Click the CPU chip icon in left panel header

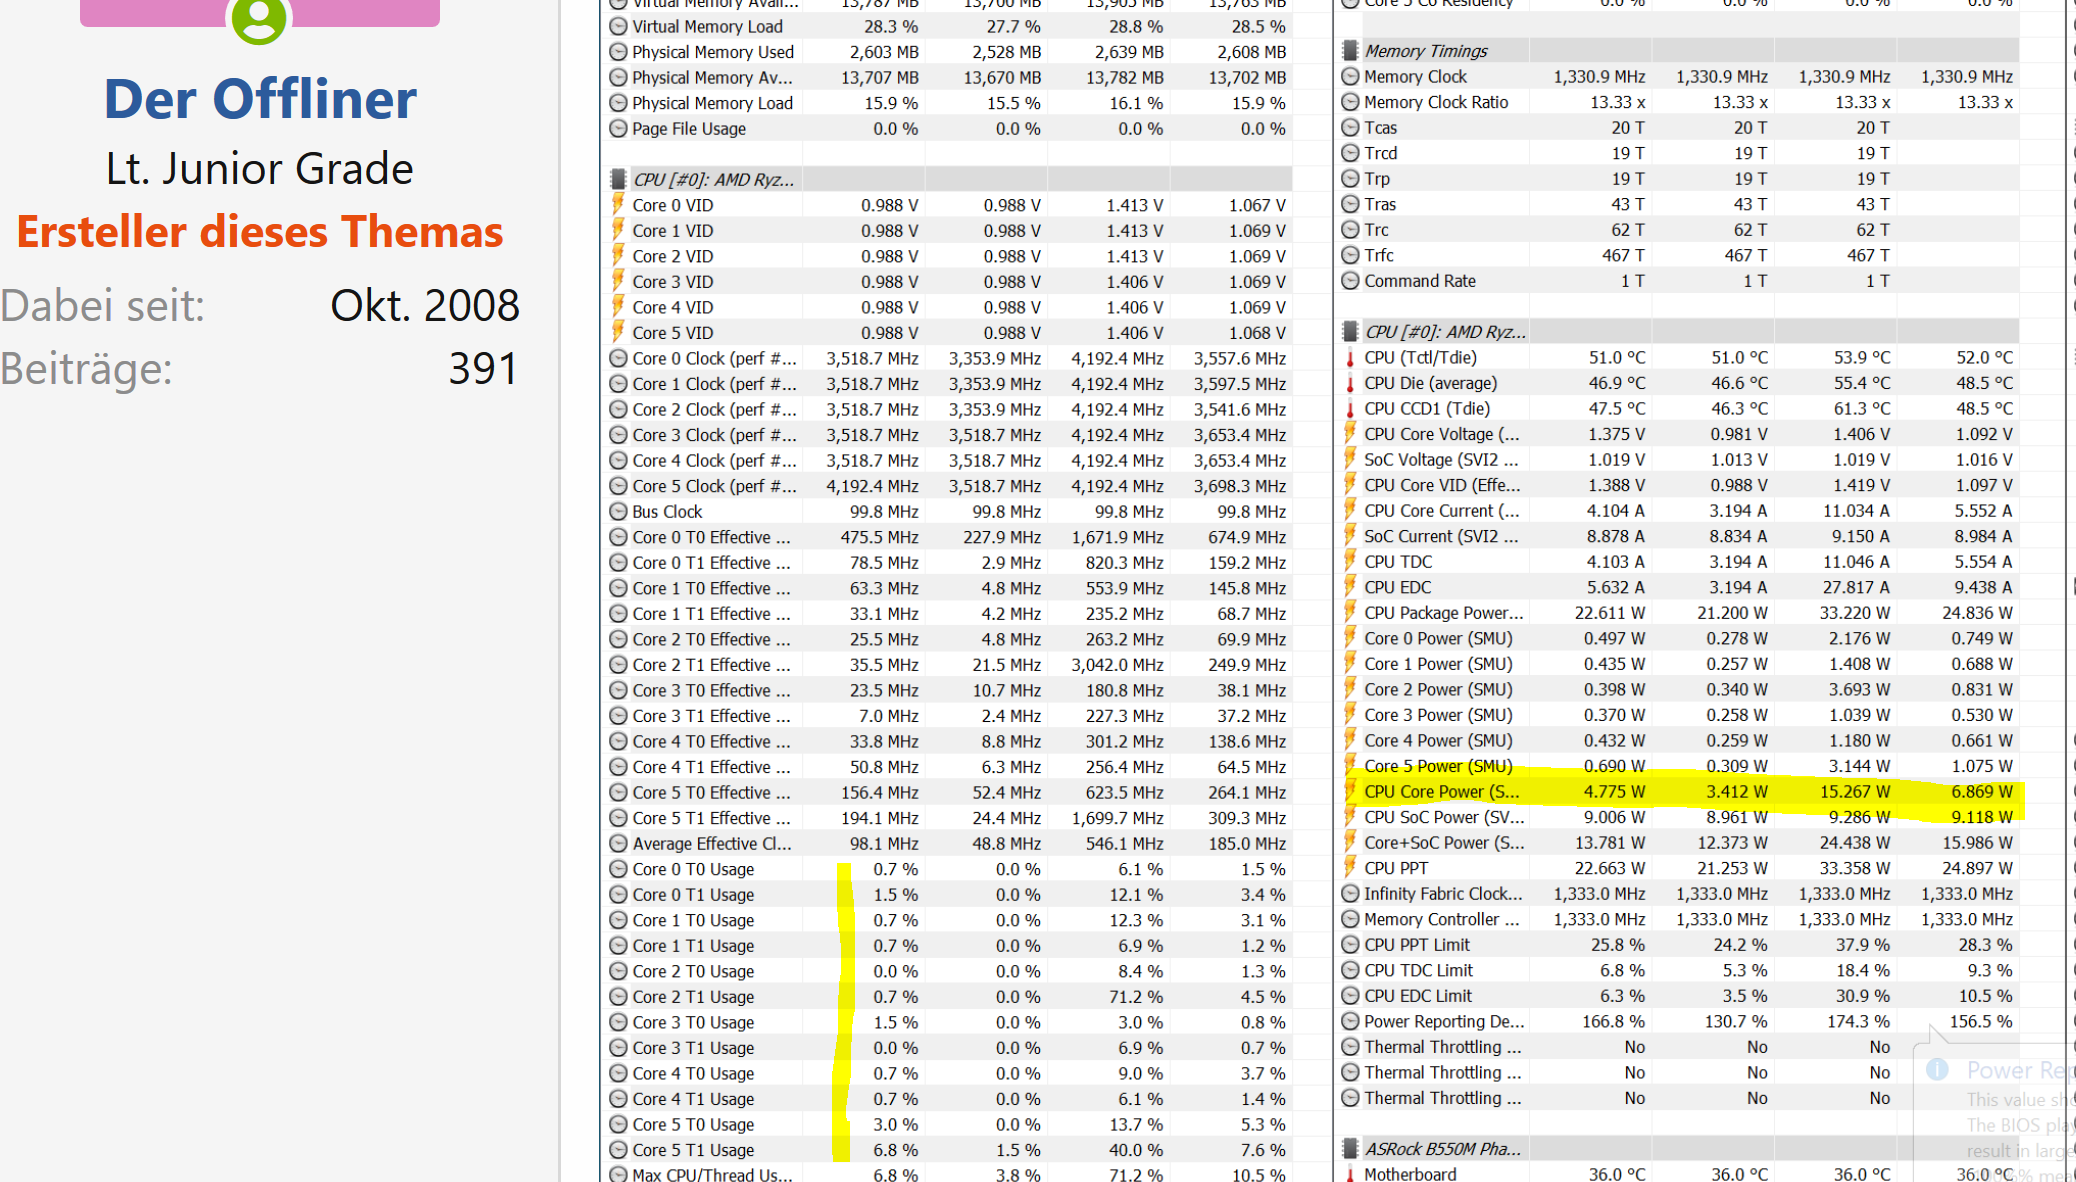coord(618,179)
